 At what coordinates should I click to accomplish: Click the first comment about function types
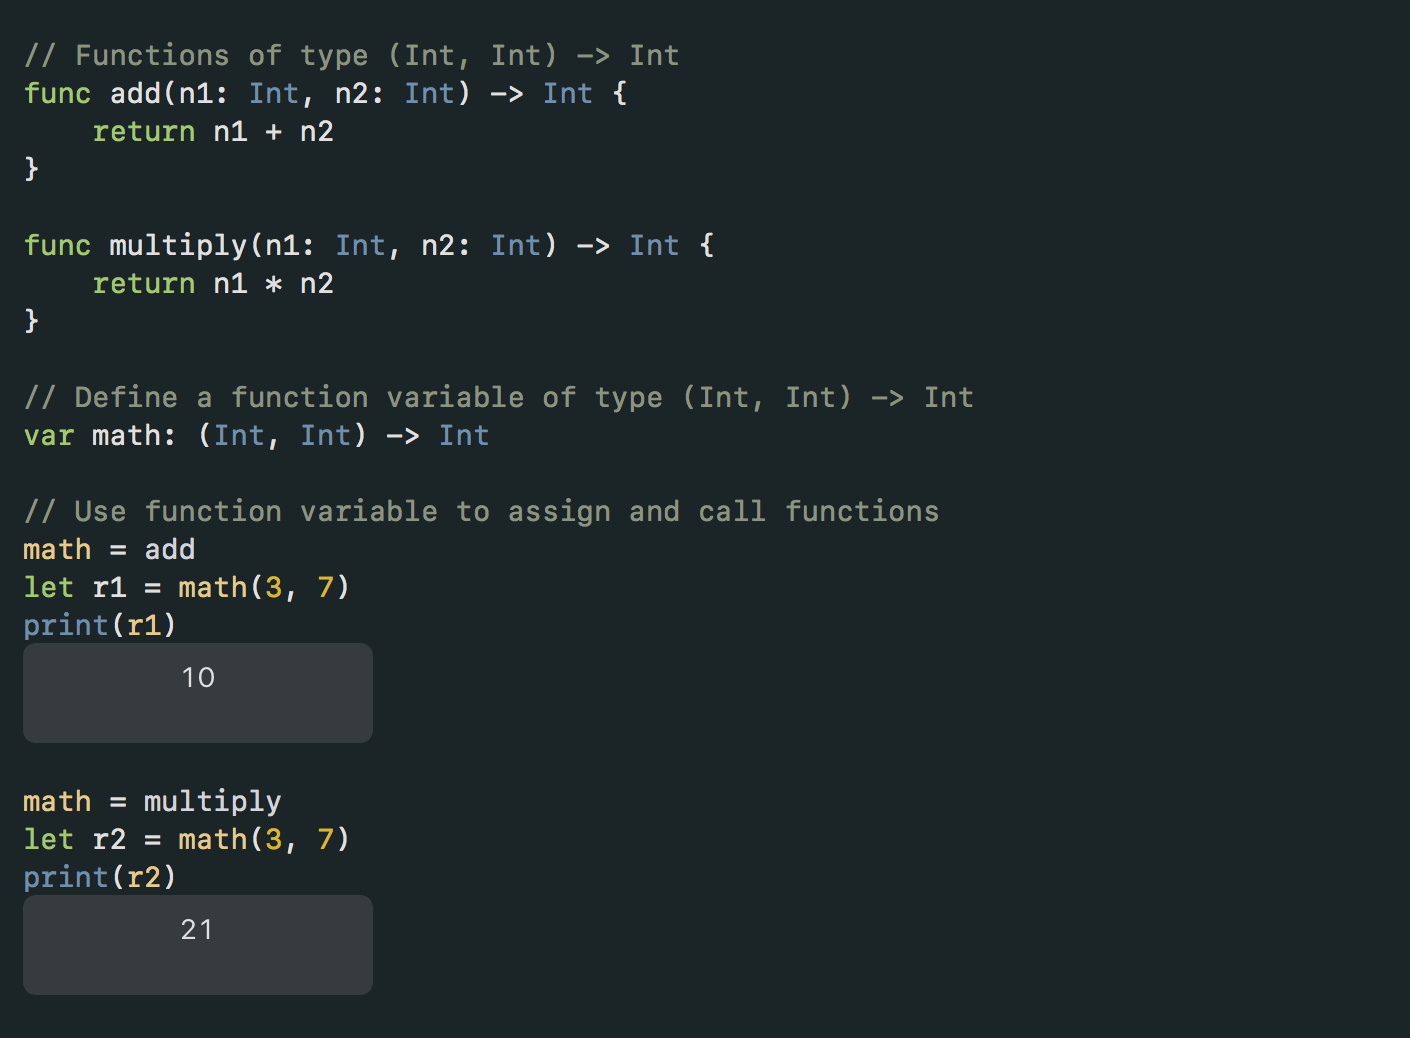(352, 56)
